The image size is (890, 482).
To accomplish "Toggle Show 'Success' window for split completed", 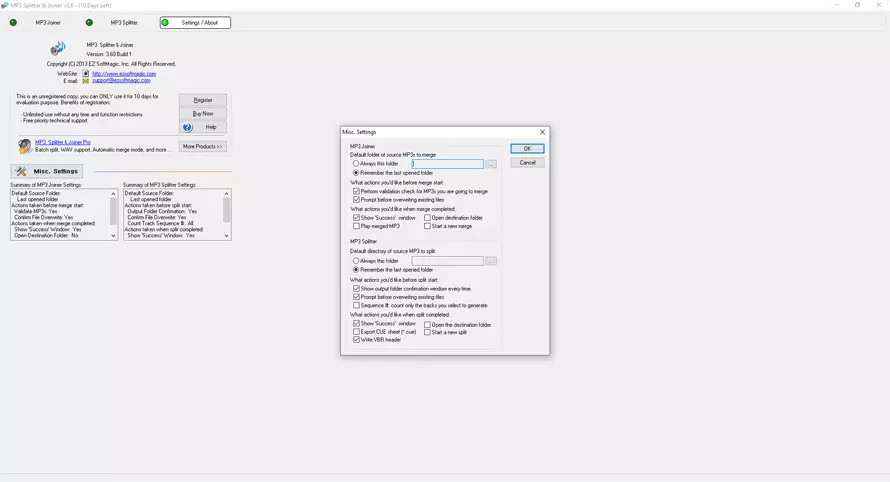I will pos(356,323).
